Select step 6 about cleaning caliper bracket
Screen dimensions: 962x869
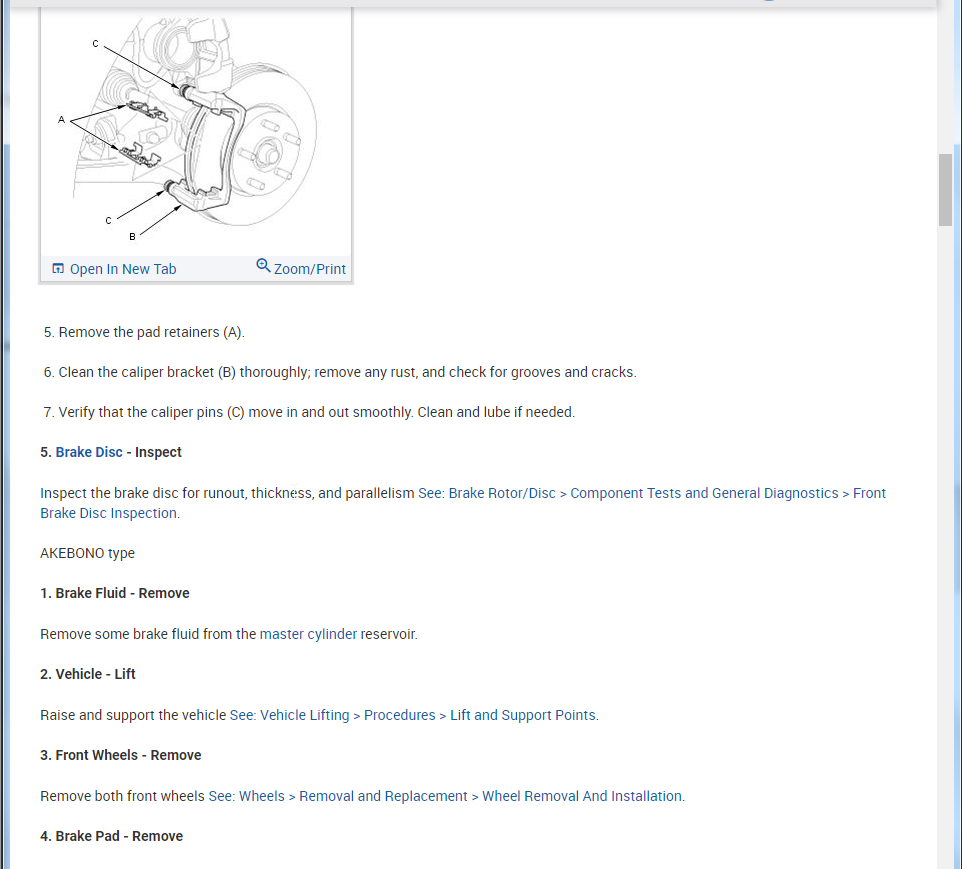(x=340, y=373)
